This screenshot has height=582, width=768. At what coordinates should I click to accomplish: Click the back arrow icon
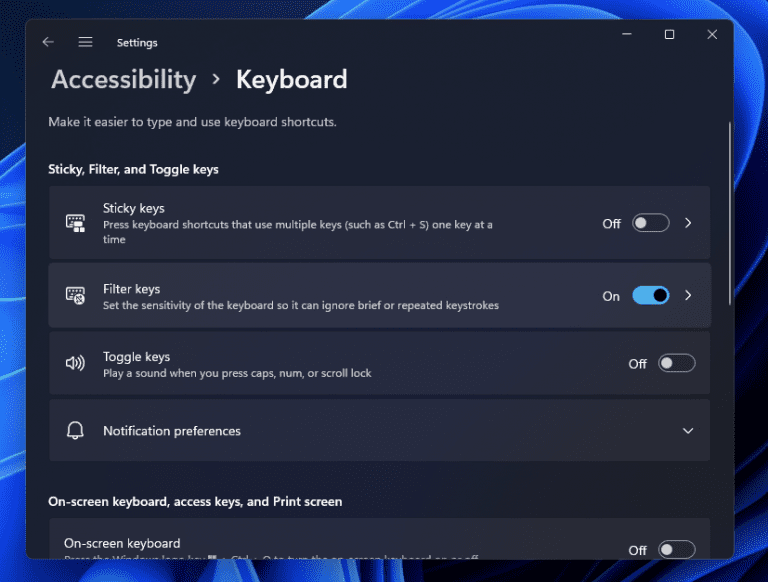click(48, 42)
